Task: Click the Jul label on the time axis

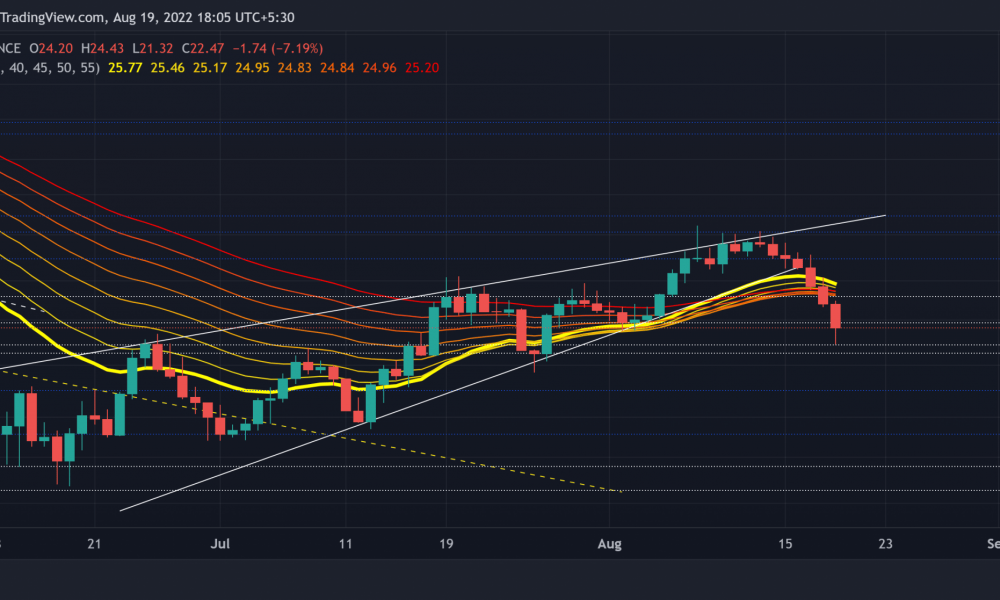Action: (x=220, y=544)
